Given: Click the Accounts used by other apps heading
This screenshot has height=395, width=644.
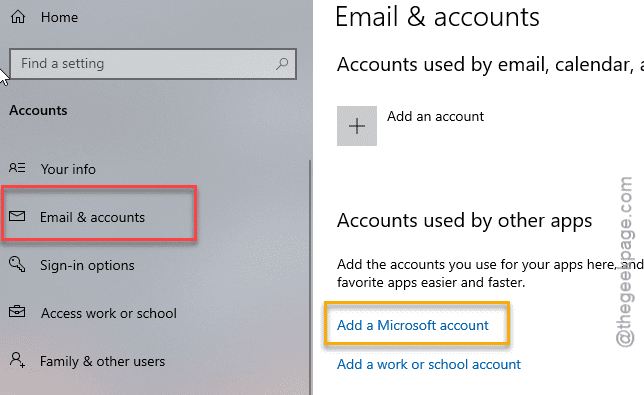Looking at the screenshot, I should click(x=465, y=221).
